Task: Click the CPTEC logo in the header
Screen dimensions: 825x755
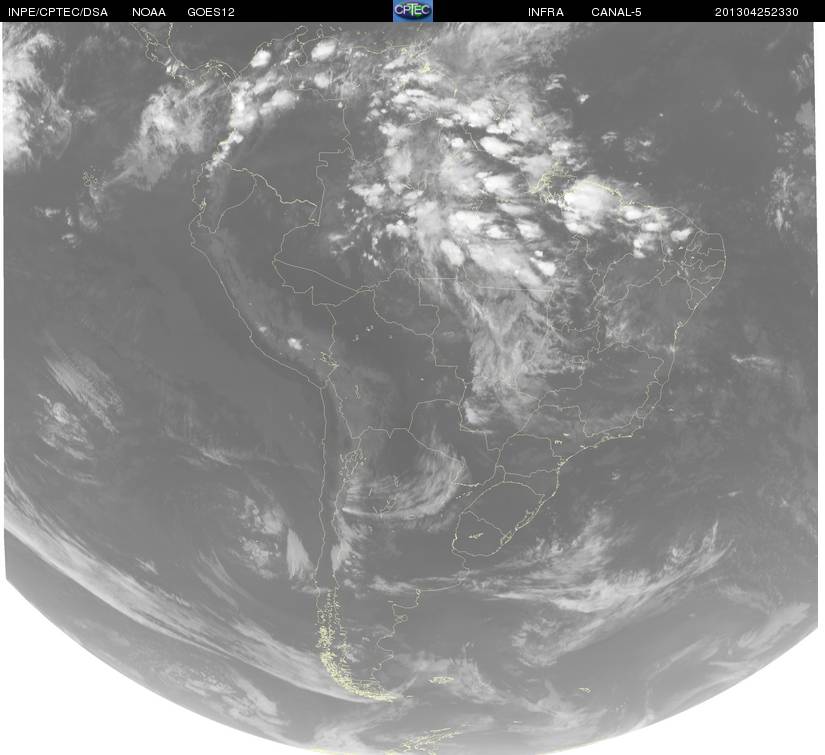Action: pyautogui.click(x=413, y=11)
